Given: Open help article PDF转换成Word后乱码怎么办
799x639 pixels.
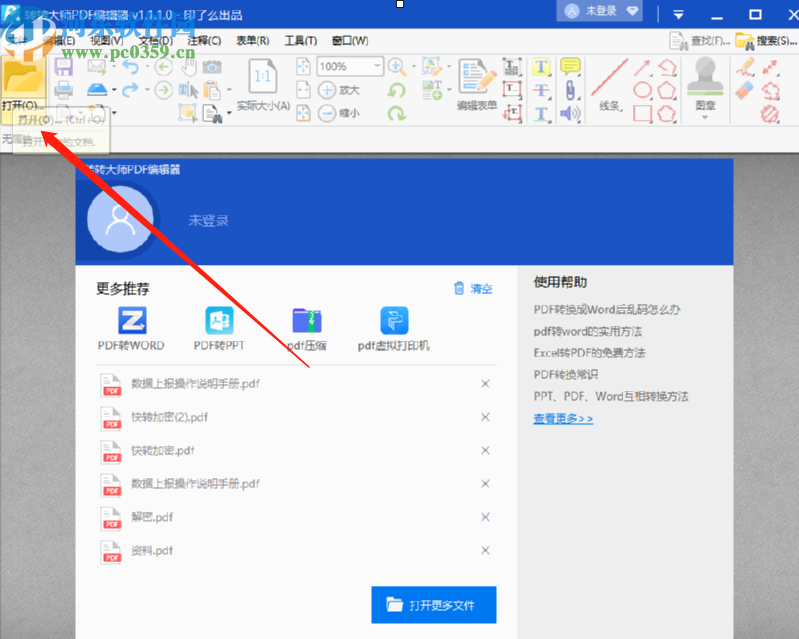Looking at the screenshot, I should [606, 310].
